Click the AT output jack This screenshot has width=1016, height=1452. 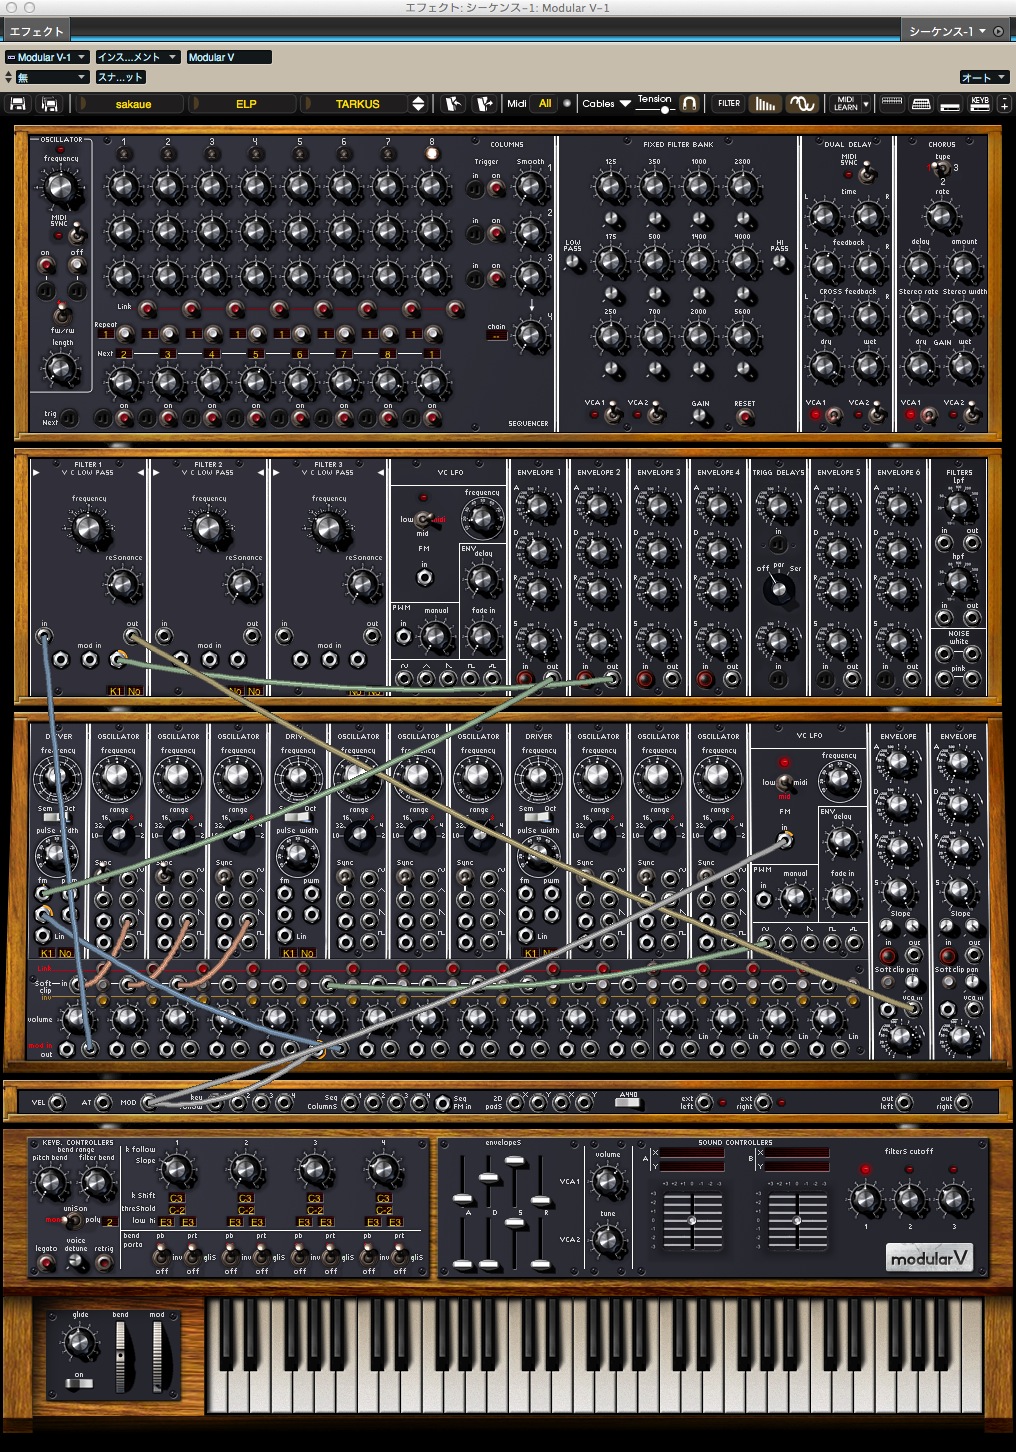click(102, 1103)
